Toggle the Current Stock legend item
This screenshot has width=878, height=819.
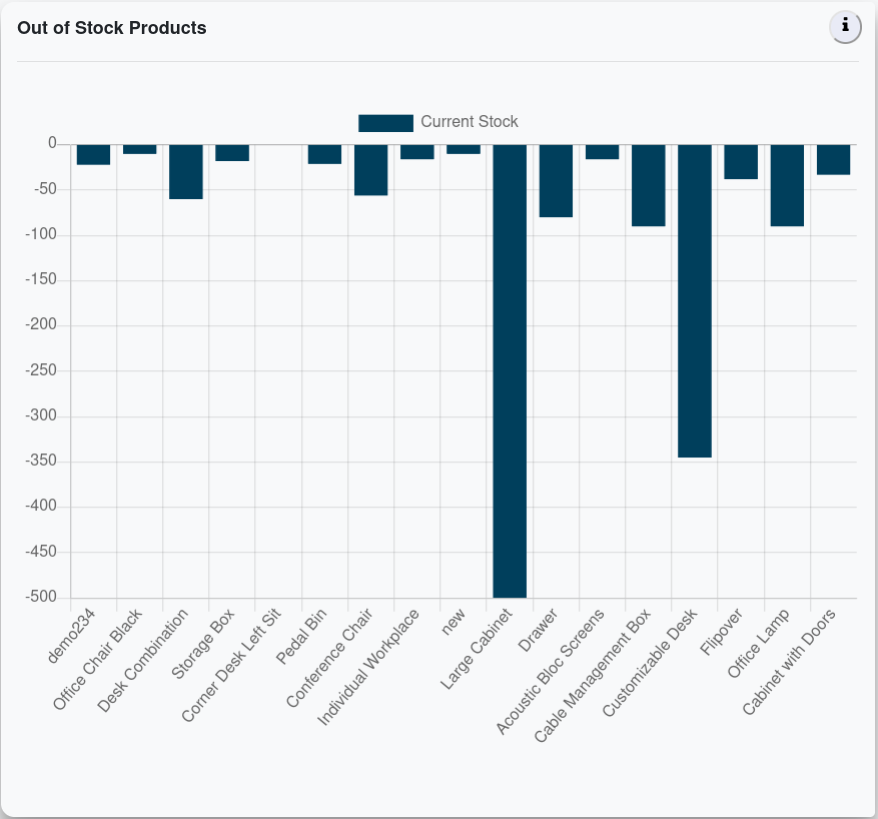(x=469, y=122)
